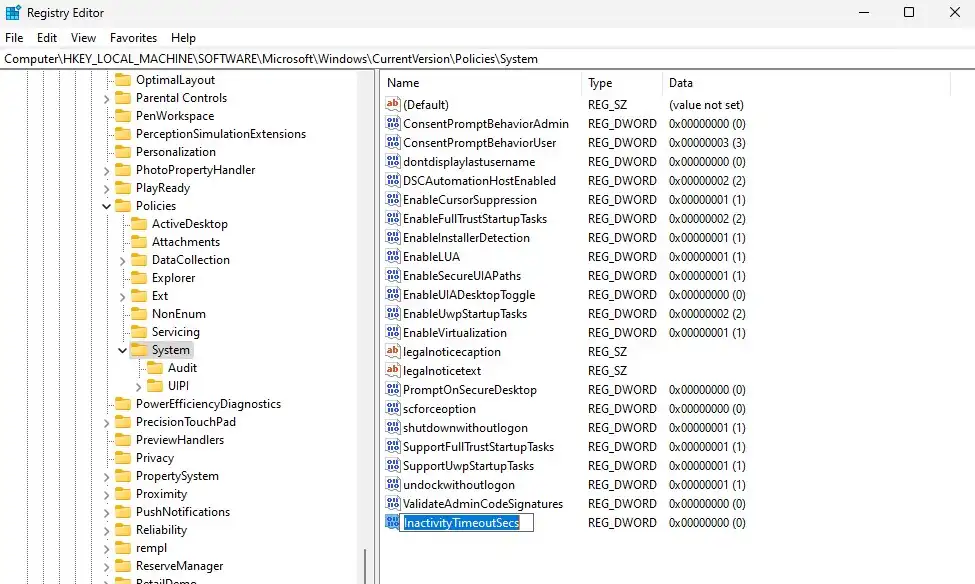Select the rempl key
Screen dimensions: 975x584
point(151,548)
